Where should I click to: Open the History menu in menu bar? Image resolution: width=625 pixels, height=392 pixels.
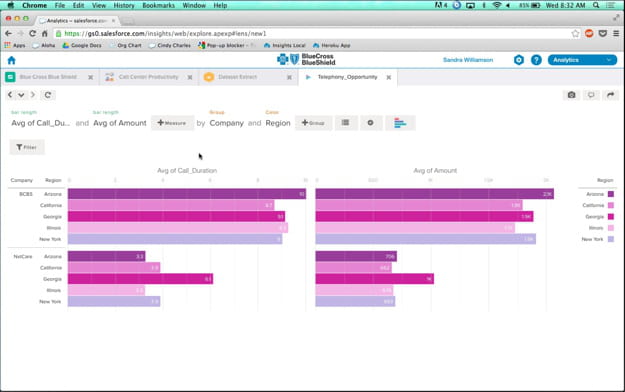pyautogui.click(x=124, y=6)
